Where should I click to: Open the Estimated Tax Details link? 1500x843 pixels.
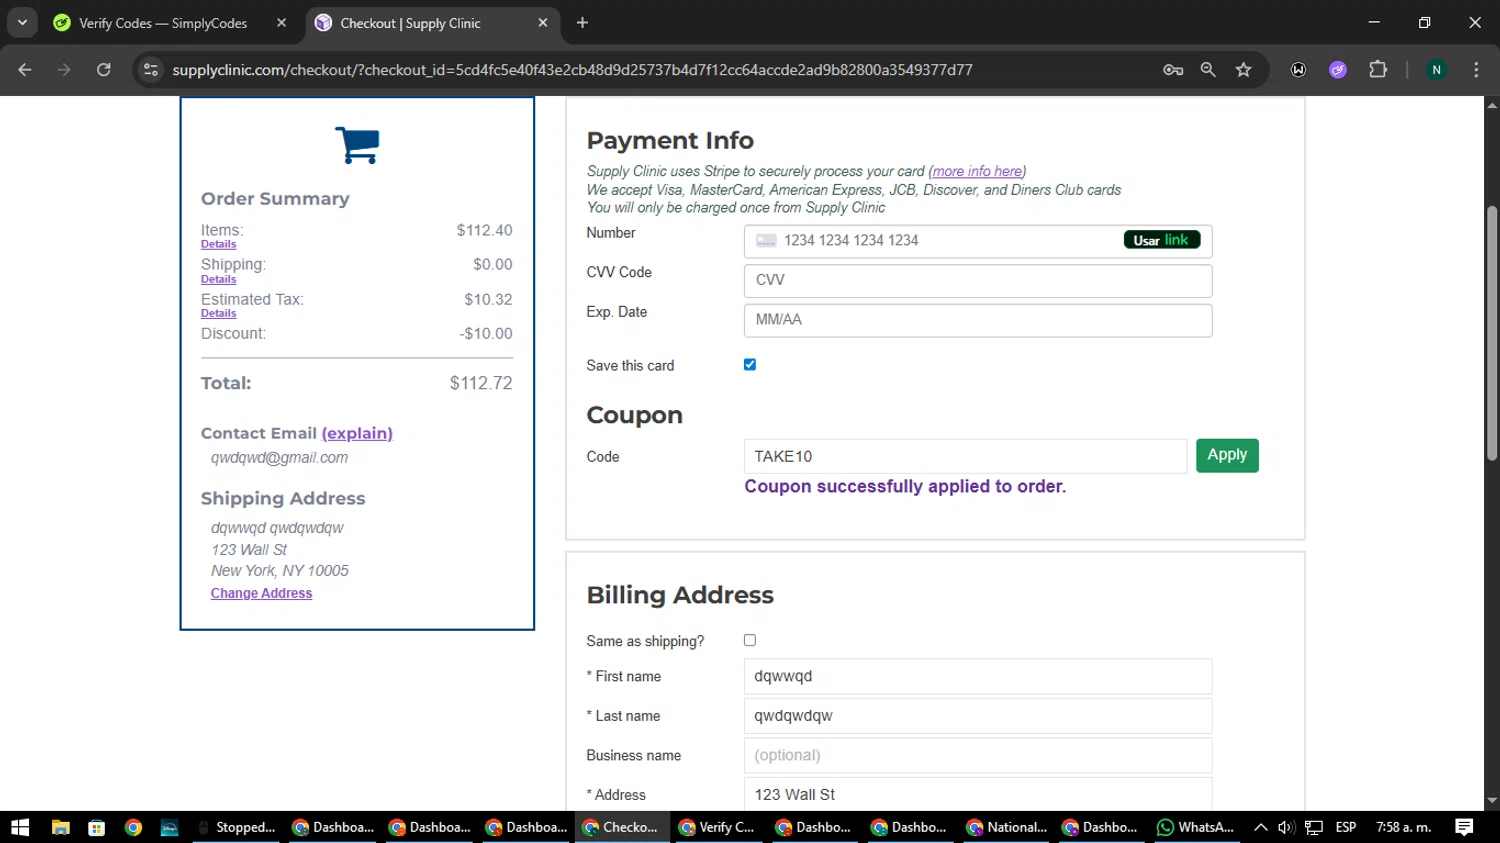218,313
